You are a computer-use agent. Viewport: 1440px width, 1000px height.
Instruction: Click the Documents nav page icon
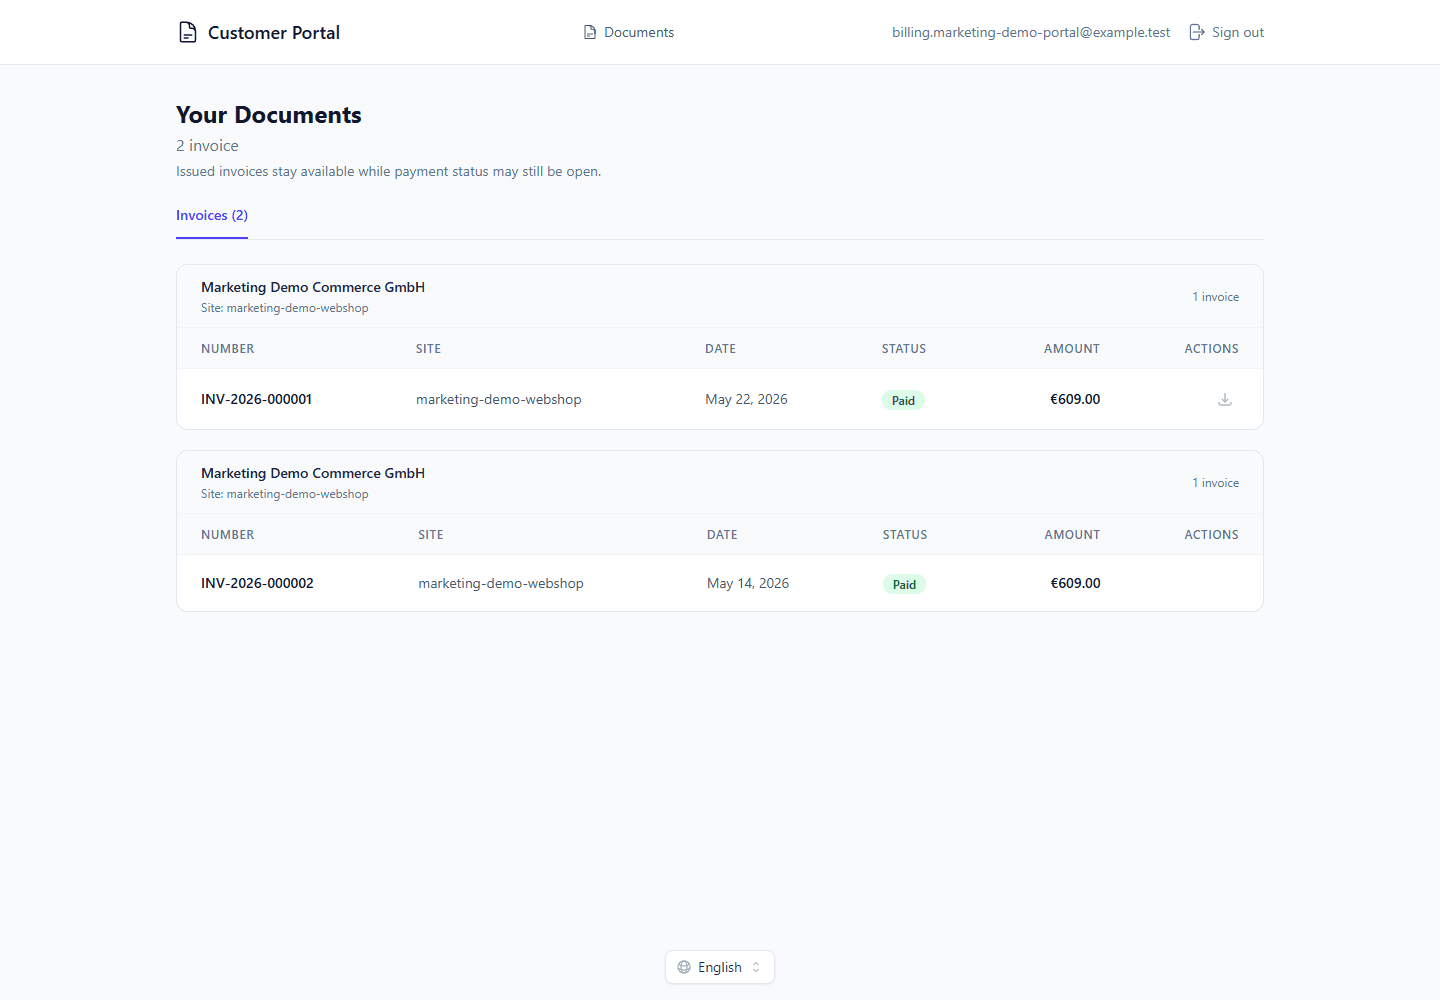590,32
